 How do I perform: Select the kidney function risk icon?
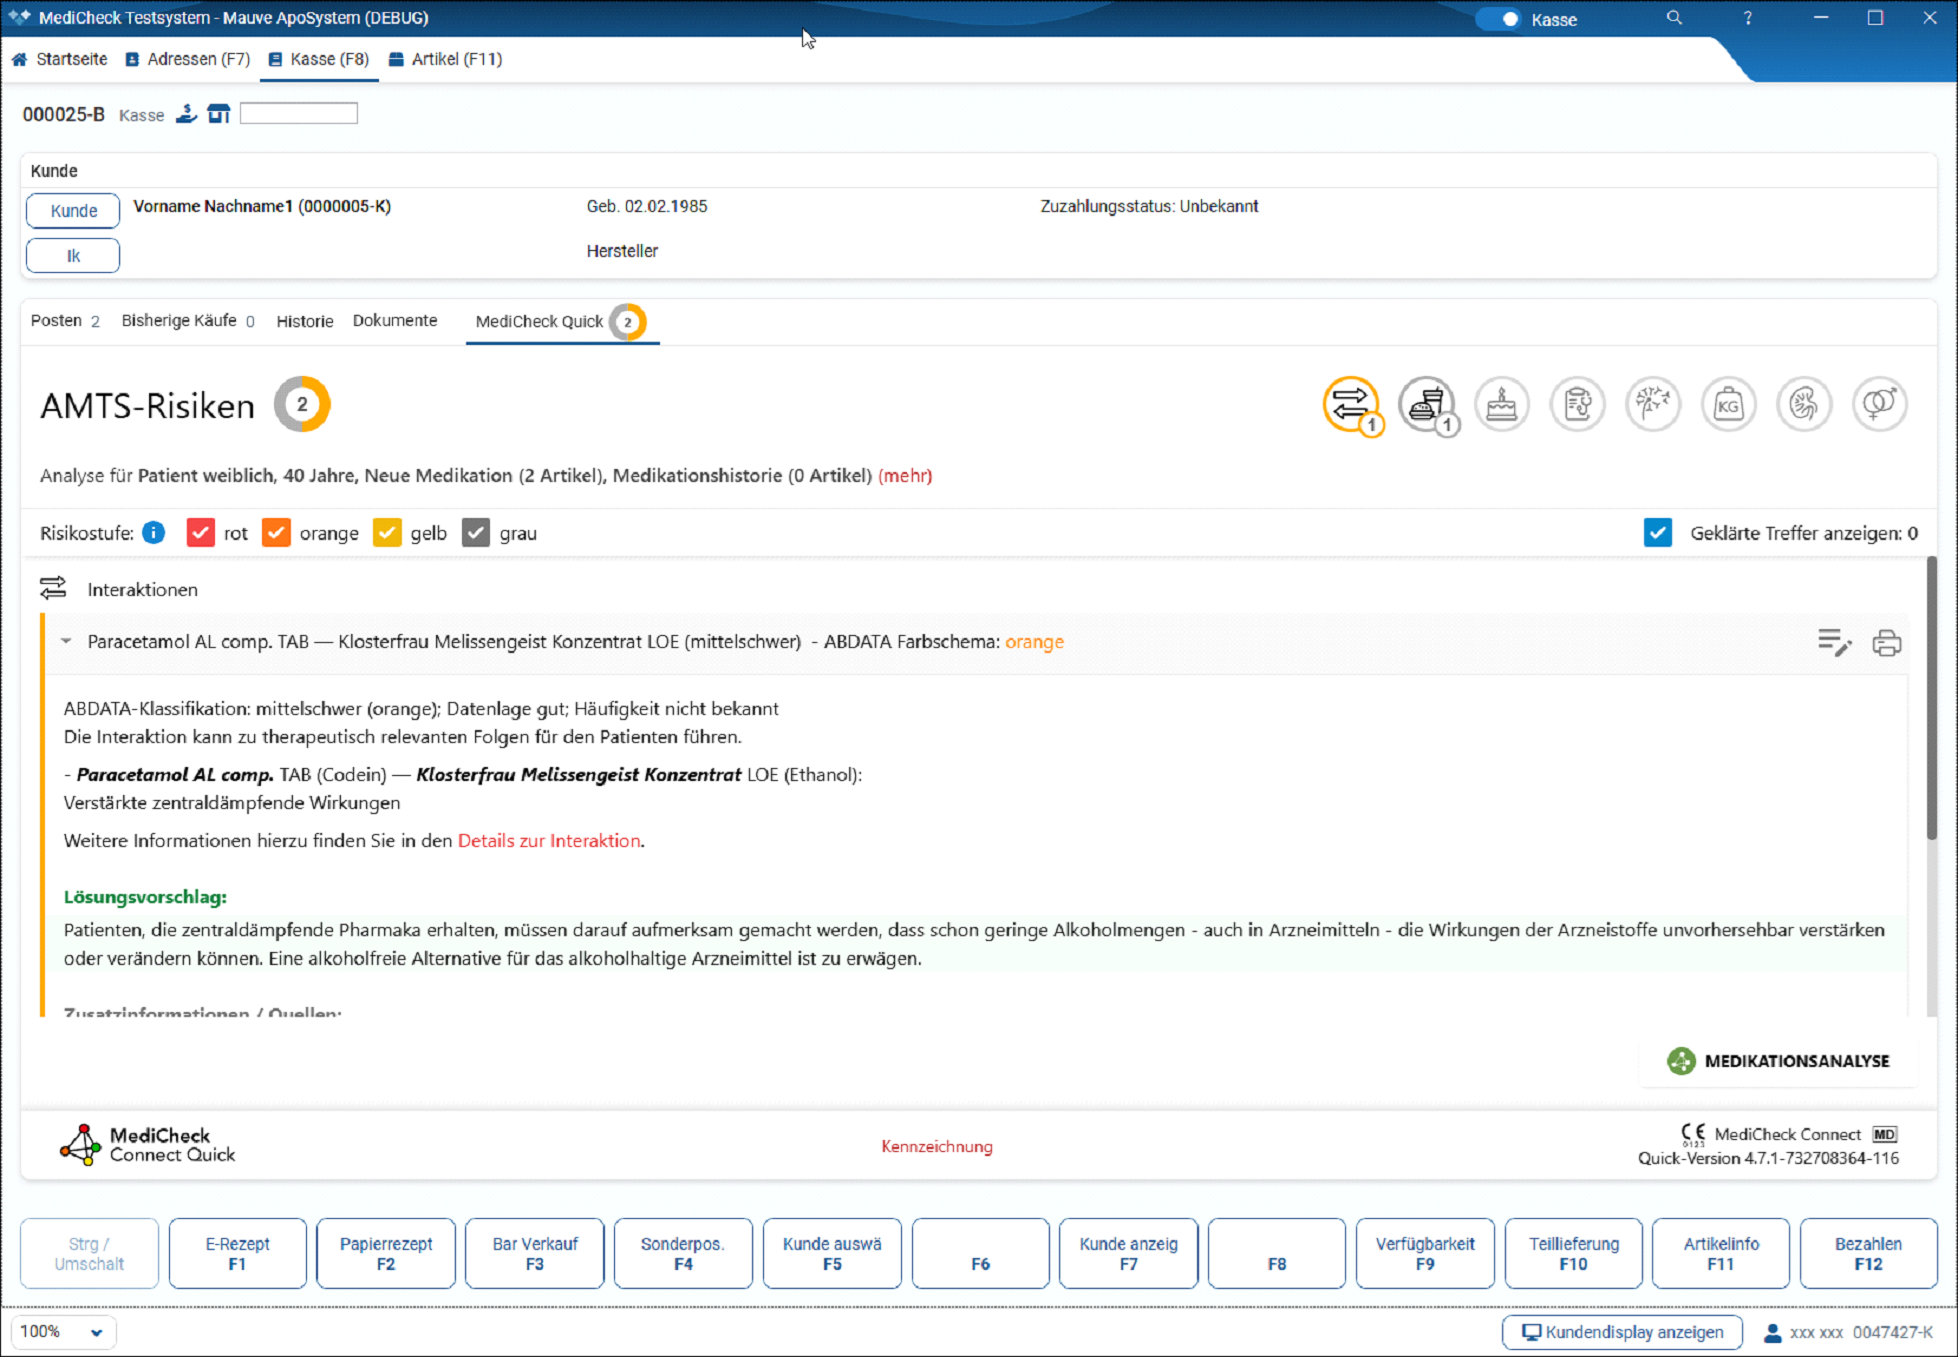(x=1804, y=404)
